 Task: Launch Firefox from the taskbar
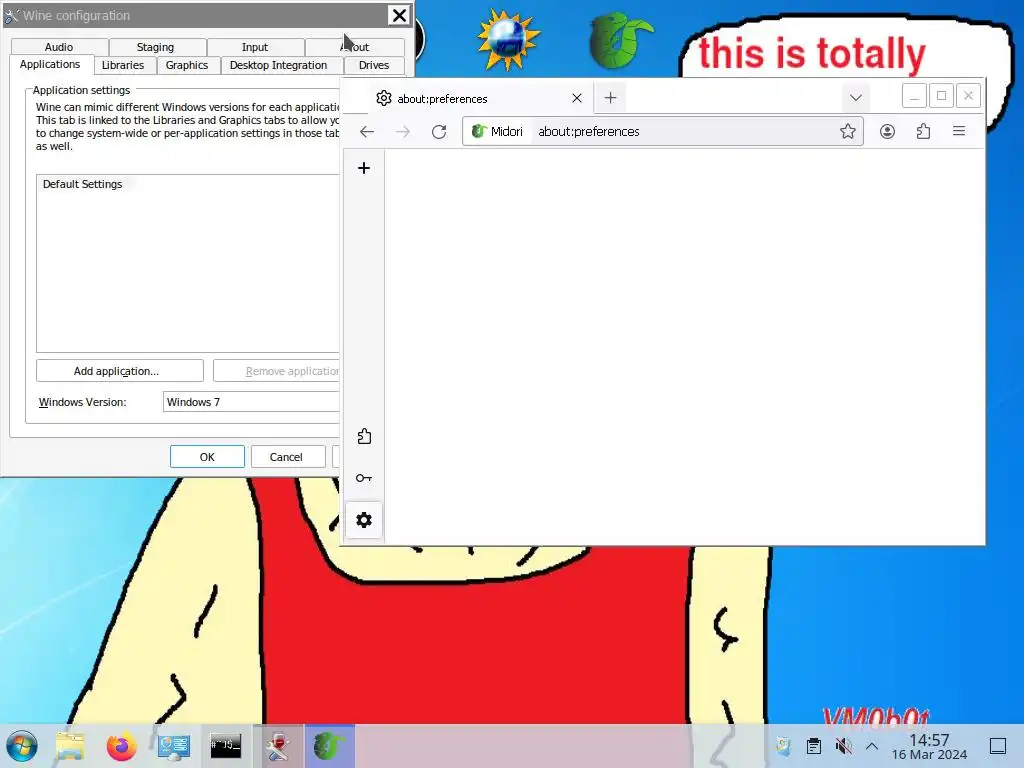pos(121,746)
